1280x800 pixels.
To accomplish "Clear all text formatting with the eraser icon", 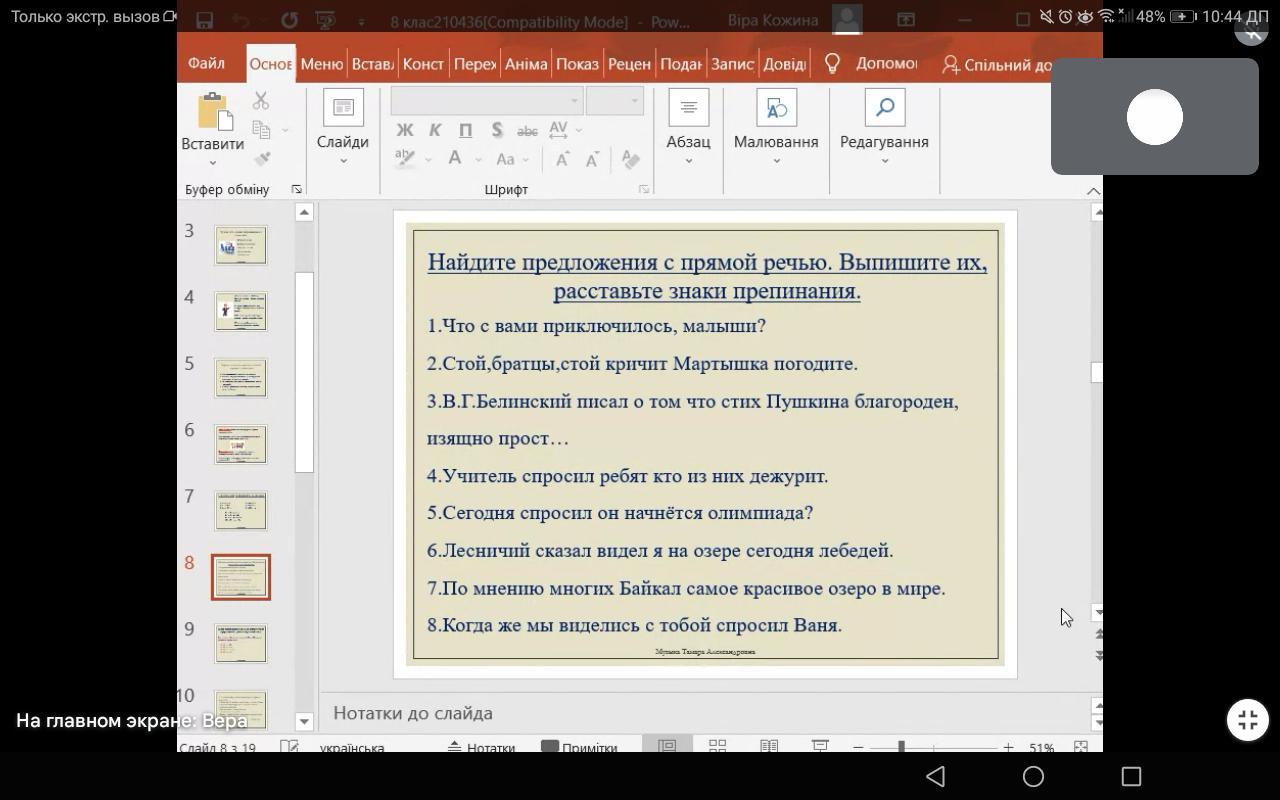I will coord(630,159).
